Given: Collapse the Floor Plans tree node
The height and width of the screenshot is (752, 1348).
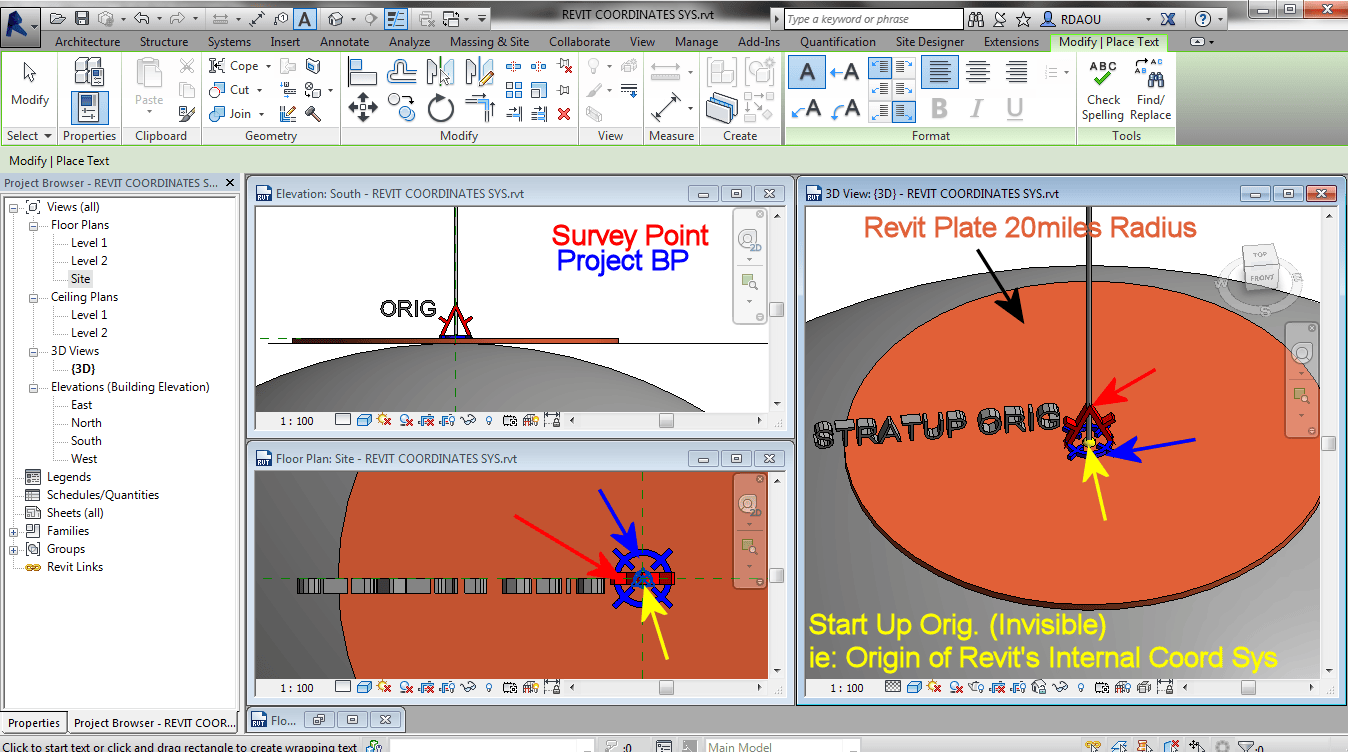Looking at the screenshot, I should (x=33, y=225).
